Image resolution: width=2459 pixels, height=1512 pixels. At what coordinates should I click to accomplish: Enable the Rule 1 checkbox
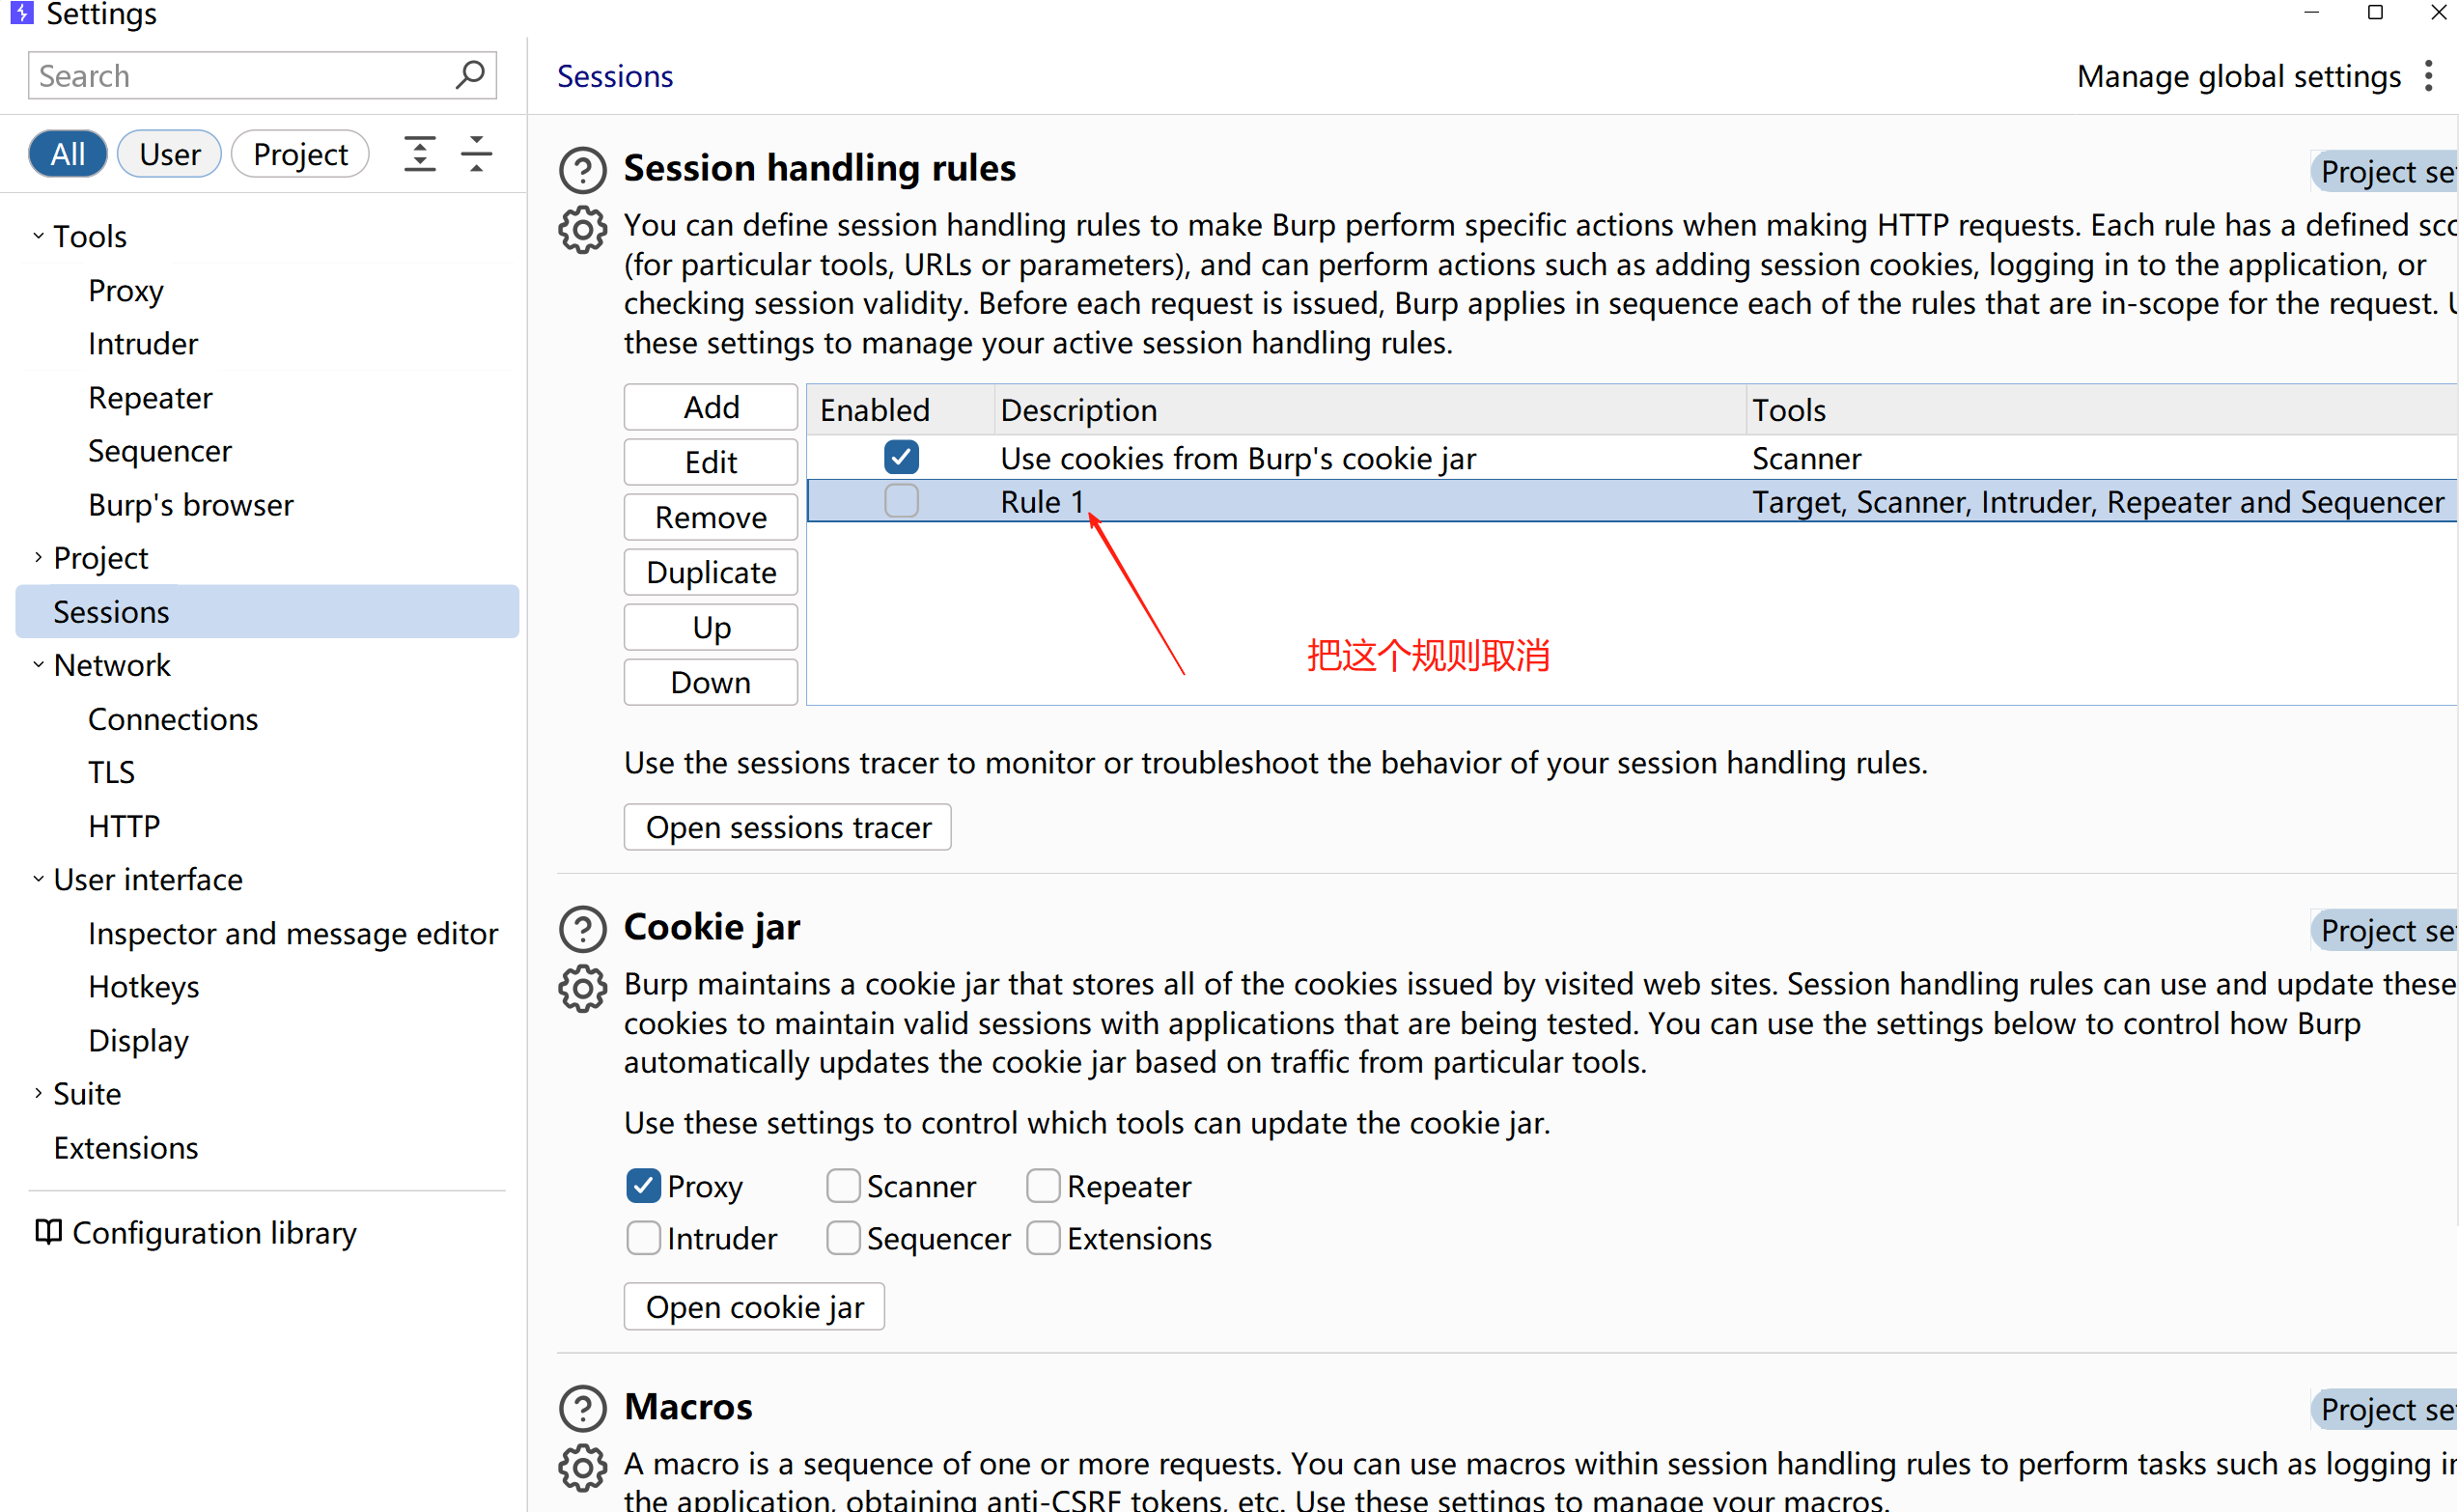(x=901, y=501)
